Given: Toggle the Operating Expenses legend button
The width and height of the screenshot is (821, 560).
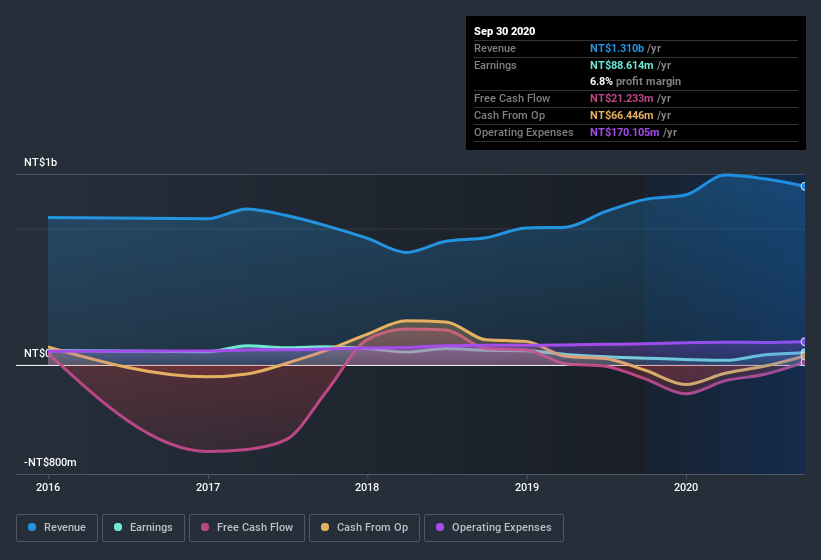Looking at the screenshot, I should [x=494, y=528].
